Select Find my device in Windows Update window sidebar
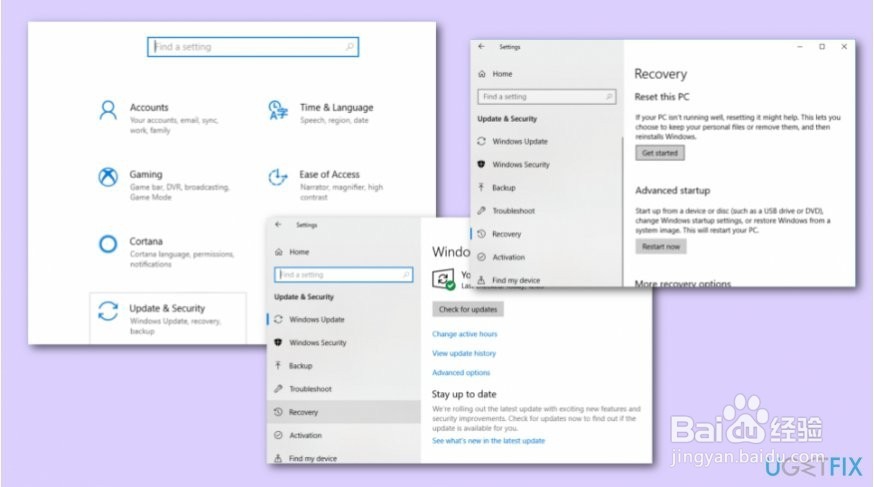The image size is (874, 487). [x=313, y=459]
